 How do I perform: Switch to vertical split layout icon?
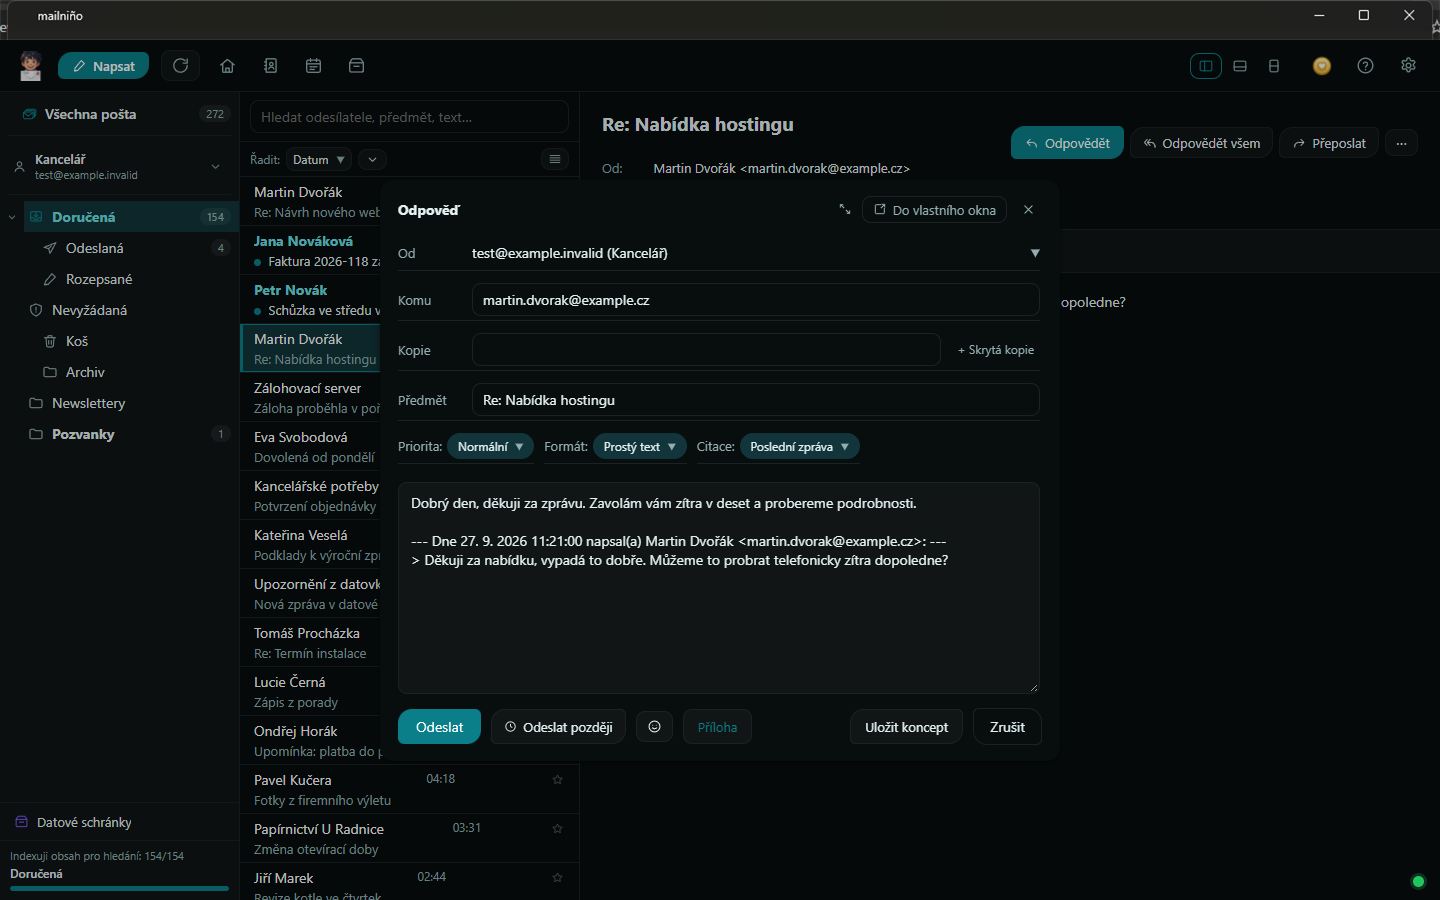click(x=1206, y=66)
